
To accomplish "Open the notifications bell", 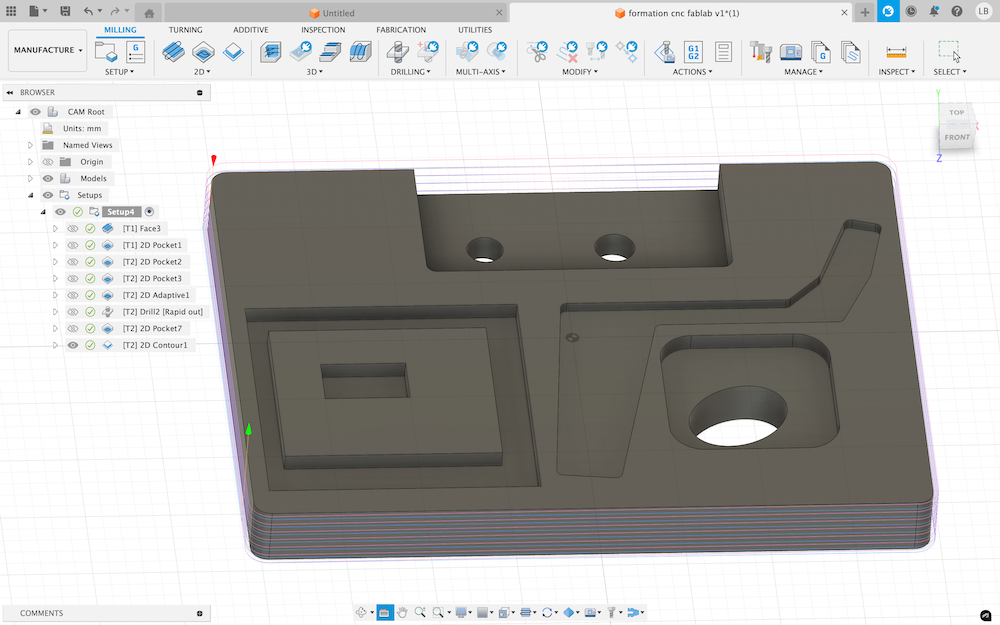I will [934, 11].
